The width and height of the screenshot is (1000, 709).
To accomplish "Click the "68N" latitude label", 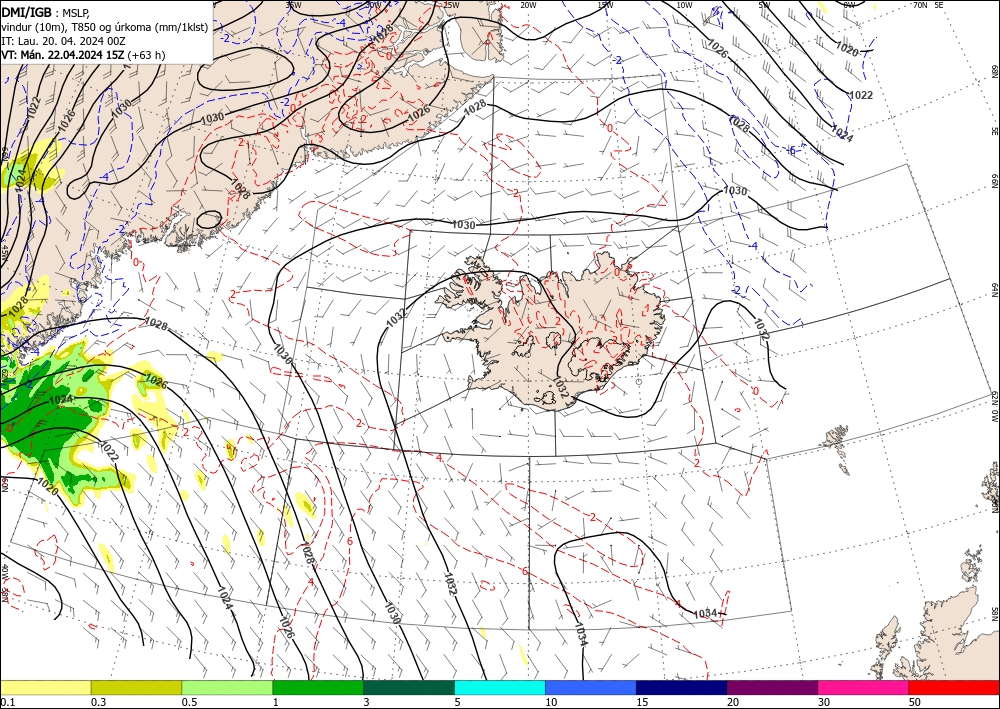I will (994, 70).
